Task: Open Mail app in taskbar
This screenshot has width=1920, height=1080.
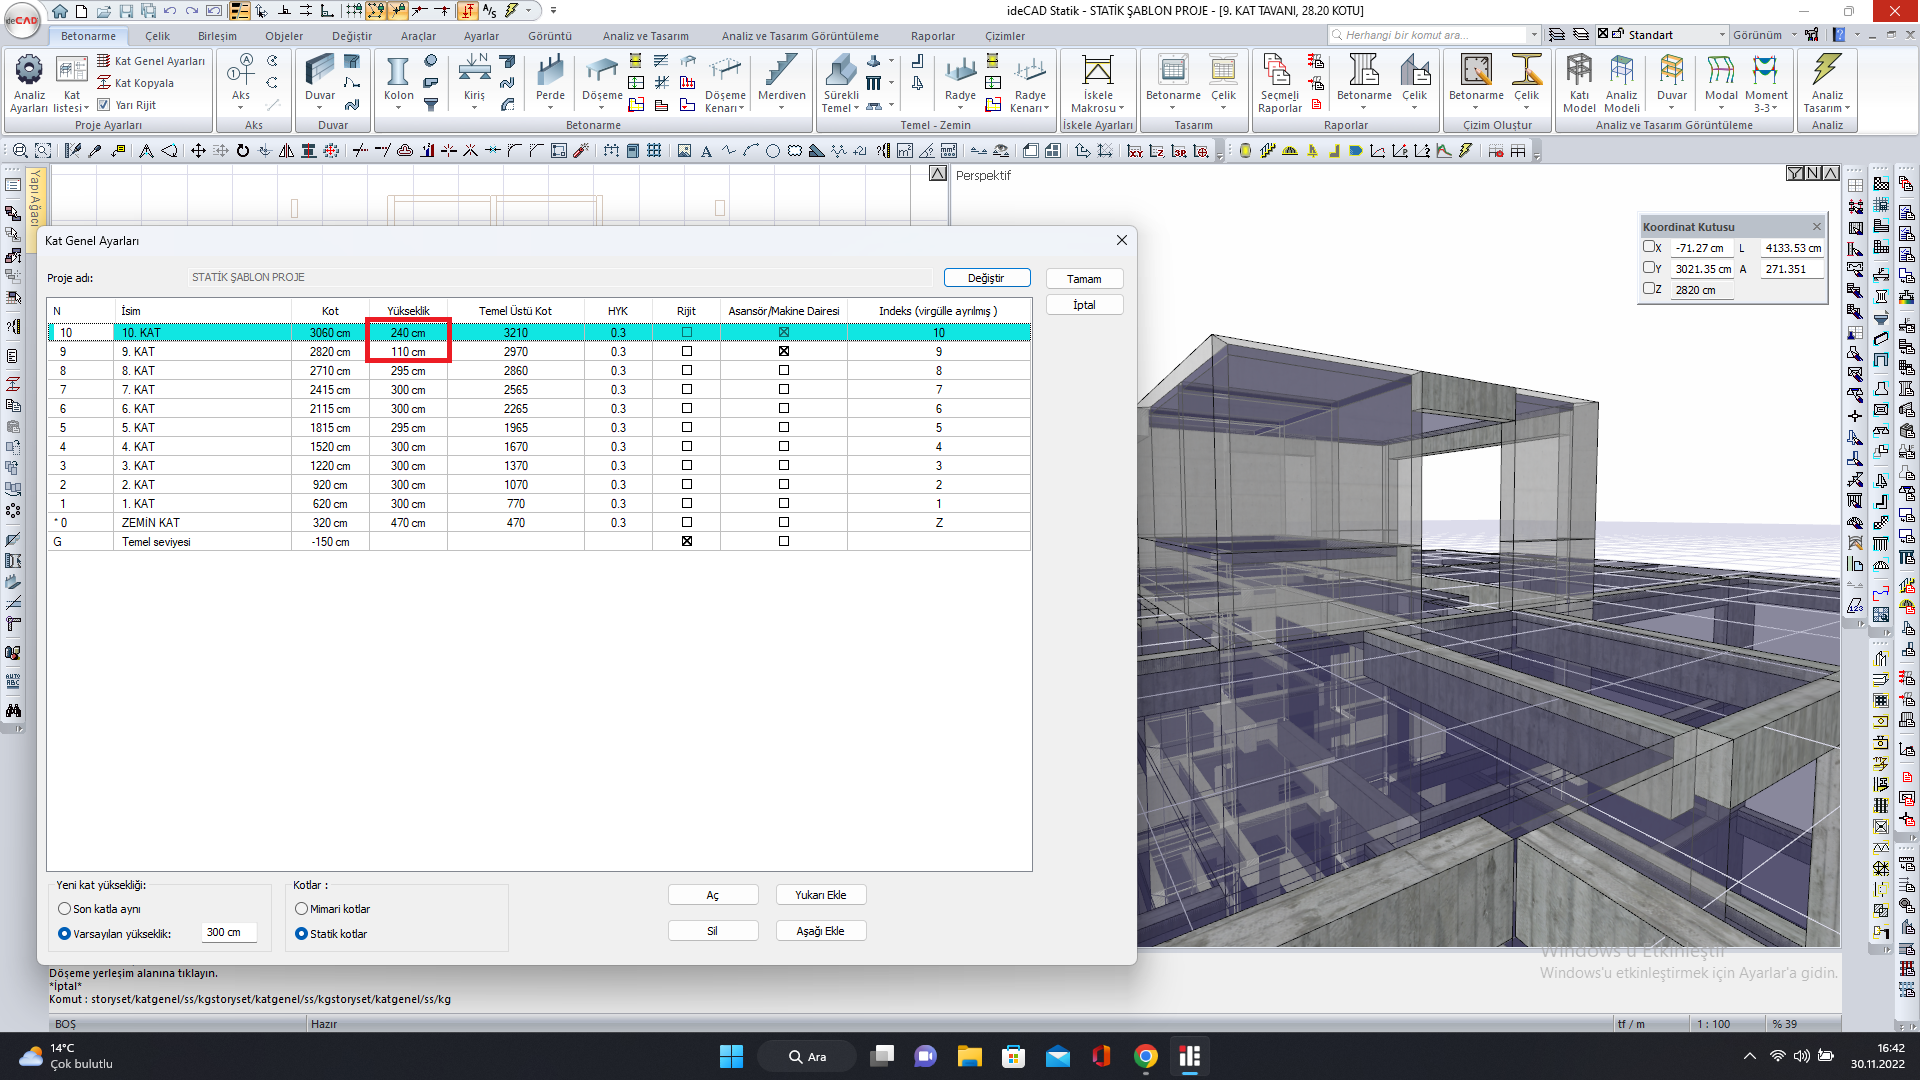Action: click(x=1058, y=1056)
